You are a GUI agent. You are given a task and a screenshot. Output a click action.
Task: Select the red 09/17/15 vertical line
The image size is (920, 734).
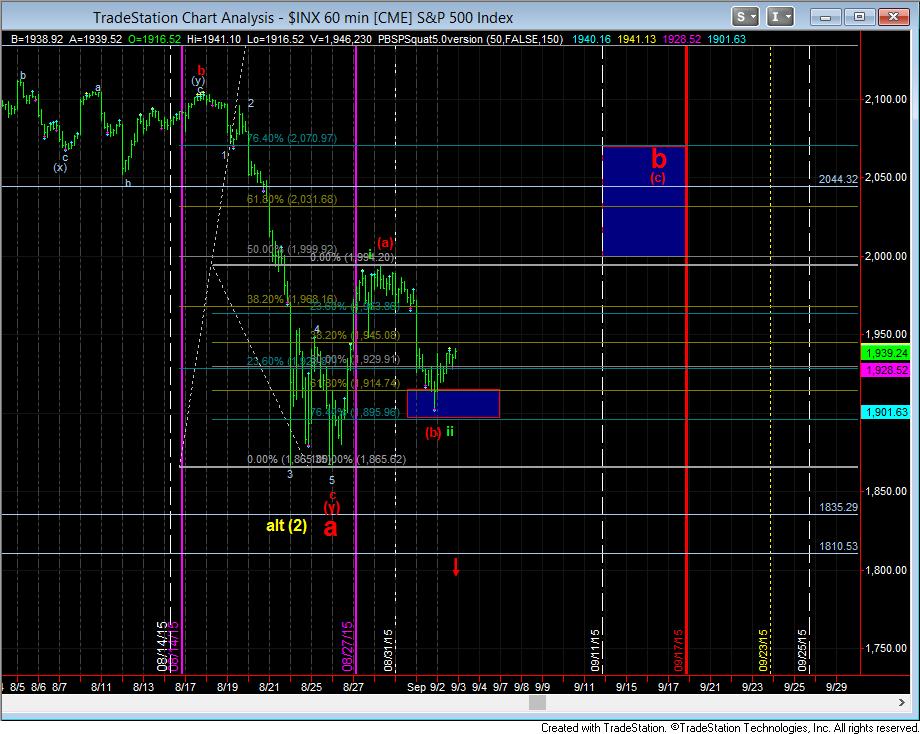(x=686, y=400)
